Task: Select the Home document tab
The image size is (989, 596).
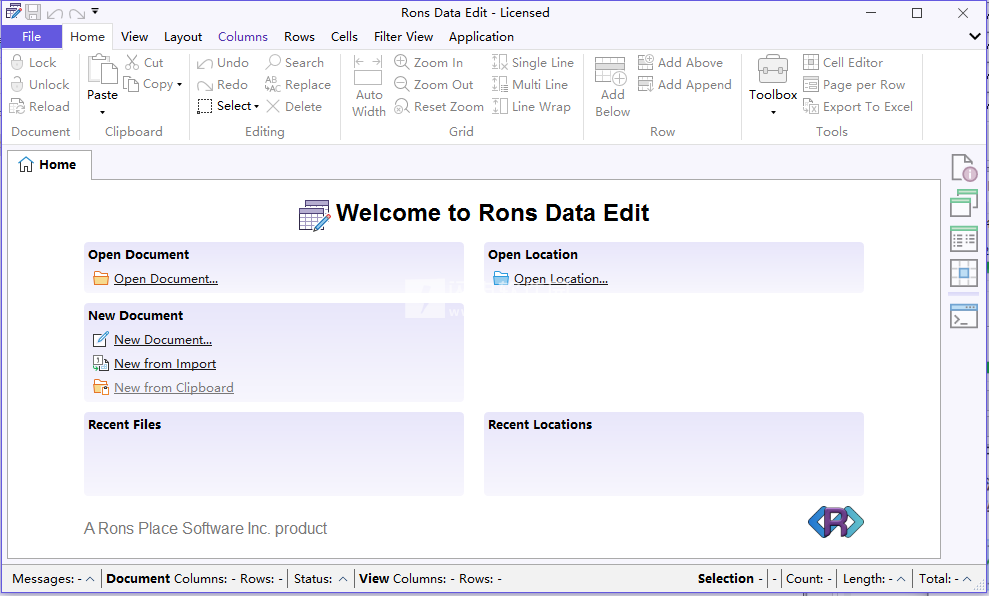Action: click(49, 165)
